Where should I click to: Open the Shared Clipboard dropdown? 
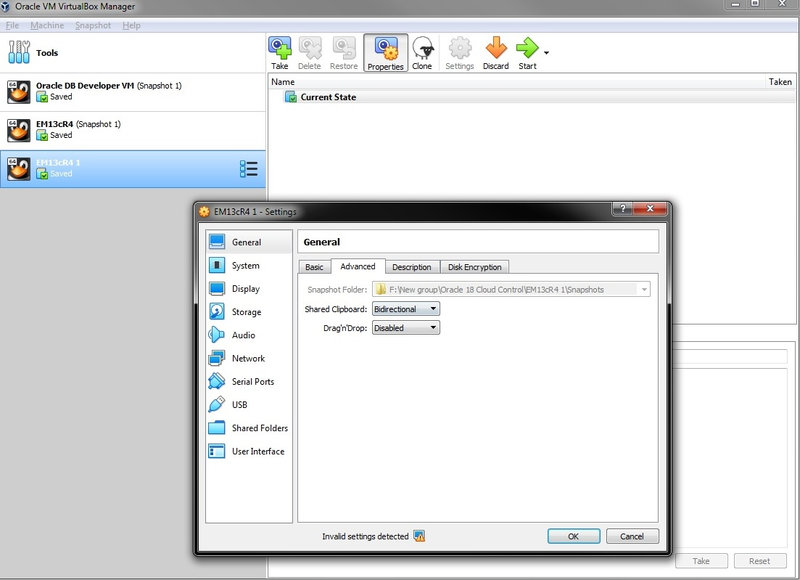[404, 308]
